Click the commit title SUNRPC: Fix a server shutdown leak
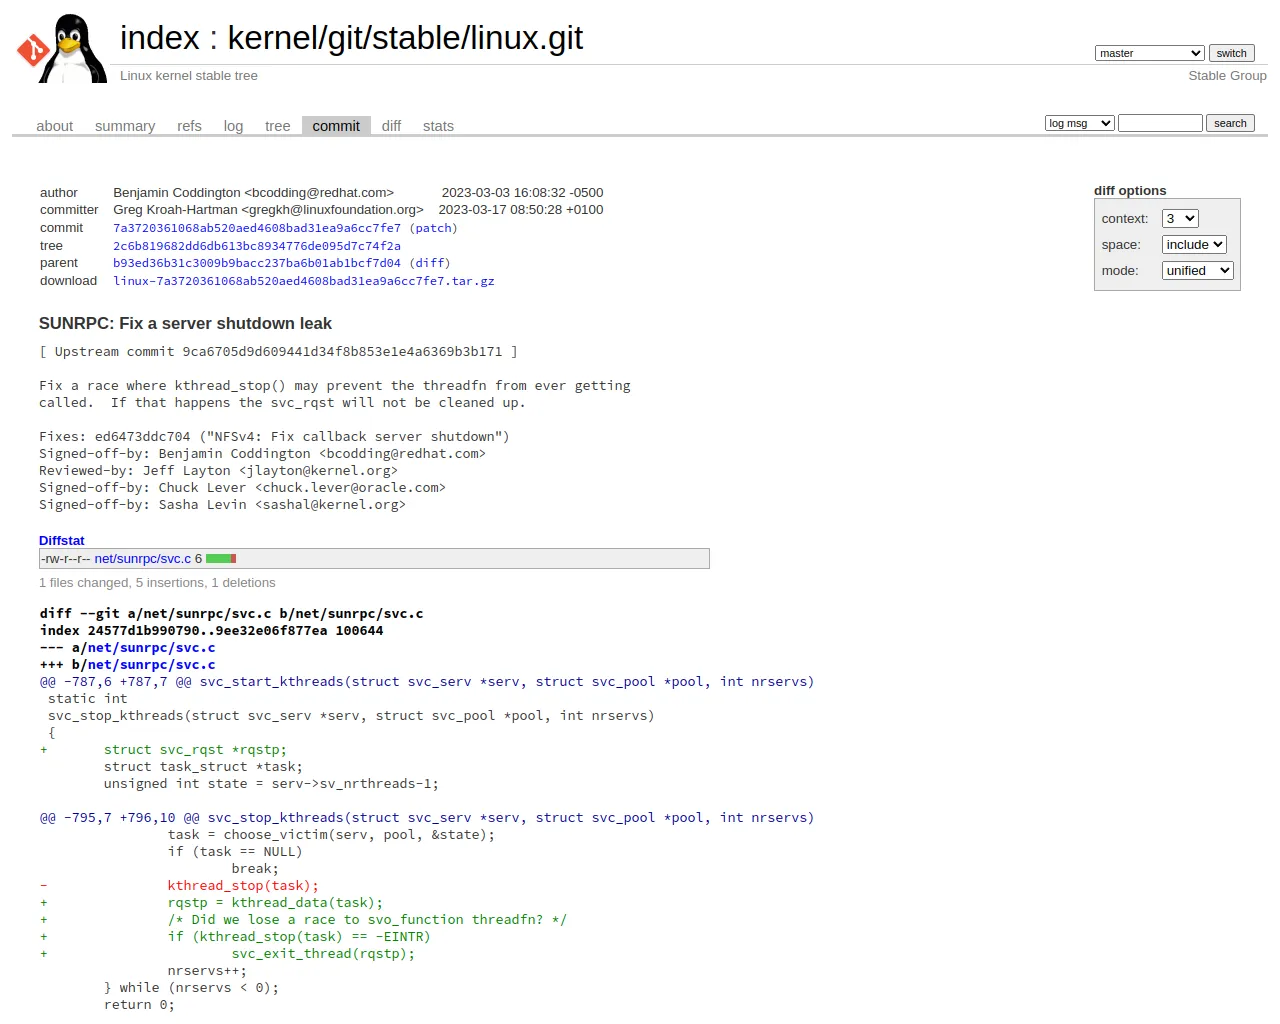 click(x=185, y=324)
